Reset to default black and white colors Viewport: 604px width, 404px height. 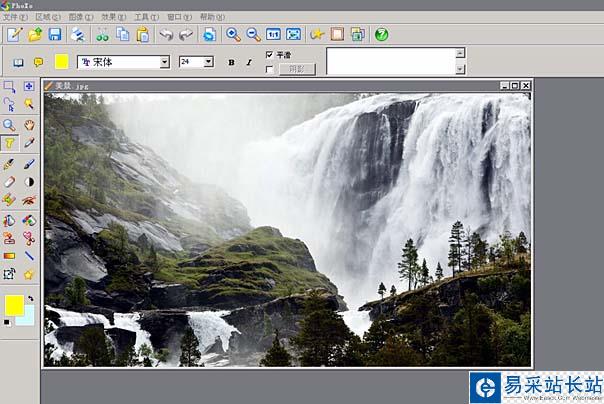(7, 322)
